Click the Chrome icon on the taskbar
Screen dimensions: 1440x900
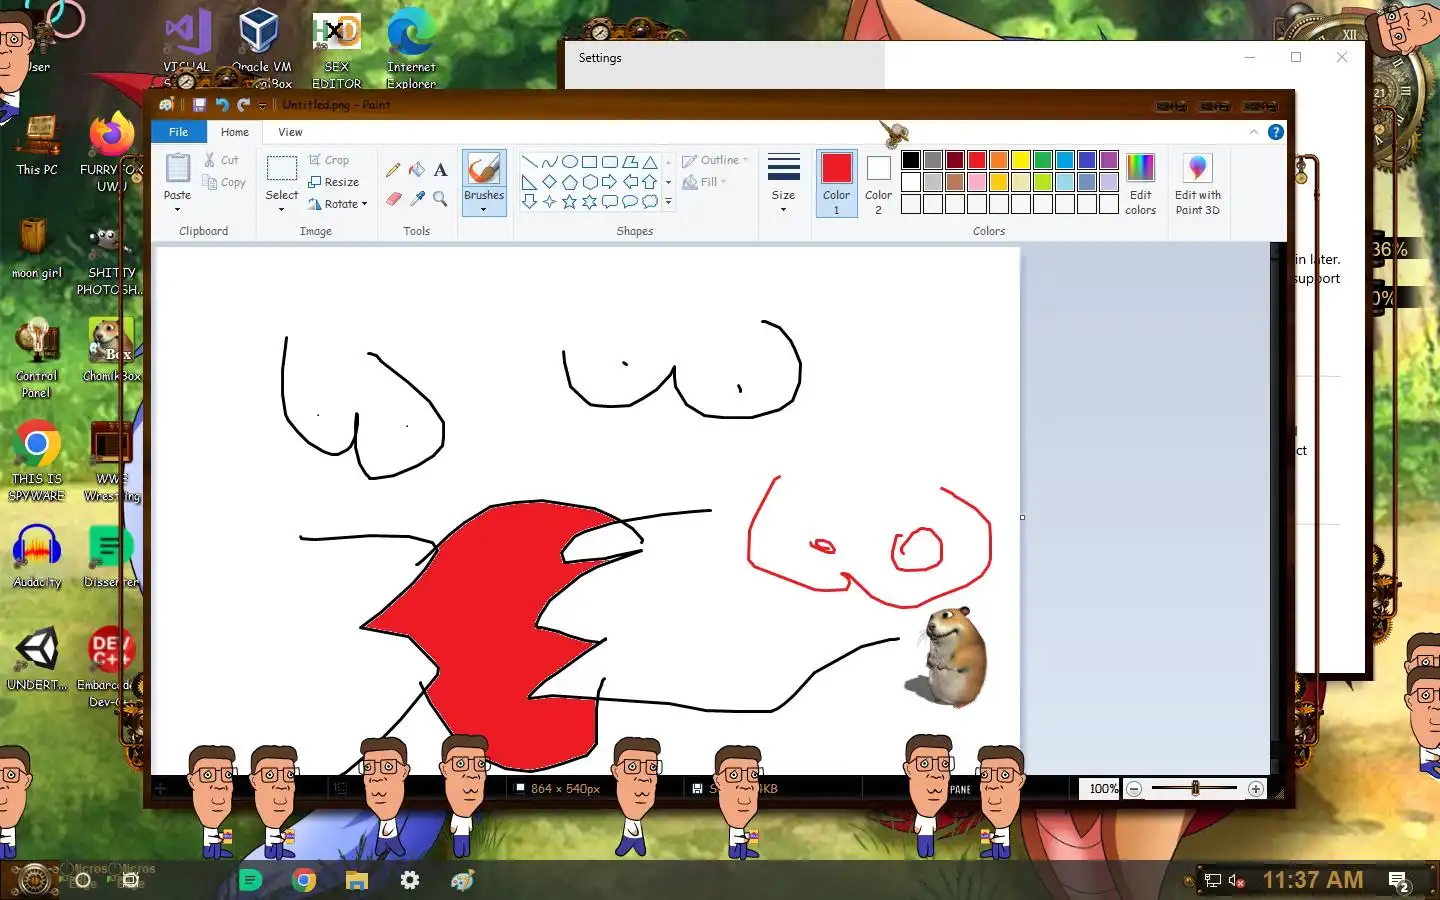[x=304, y=880]
